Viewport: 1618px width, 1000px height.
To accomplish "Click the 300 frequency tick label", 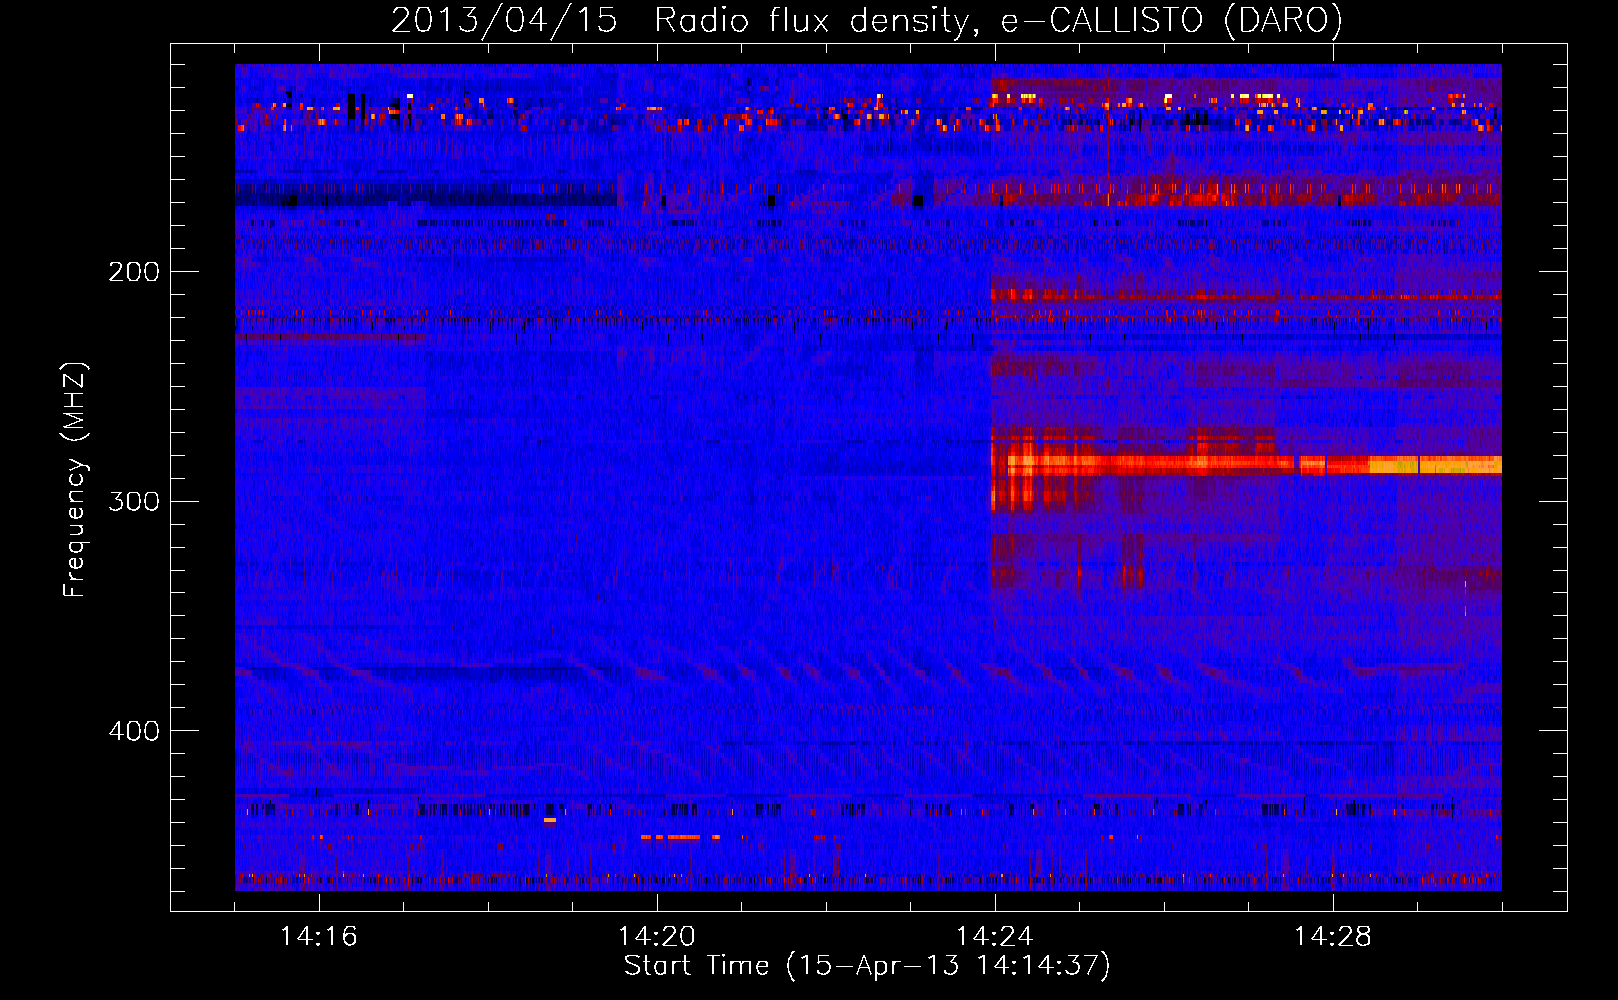I will (134, 501).
